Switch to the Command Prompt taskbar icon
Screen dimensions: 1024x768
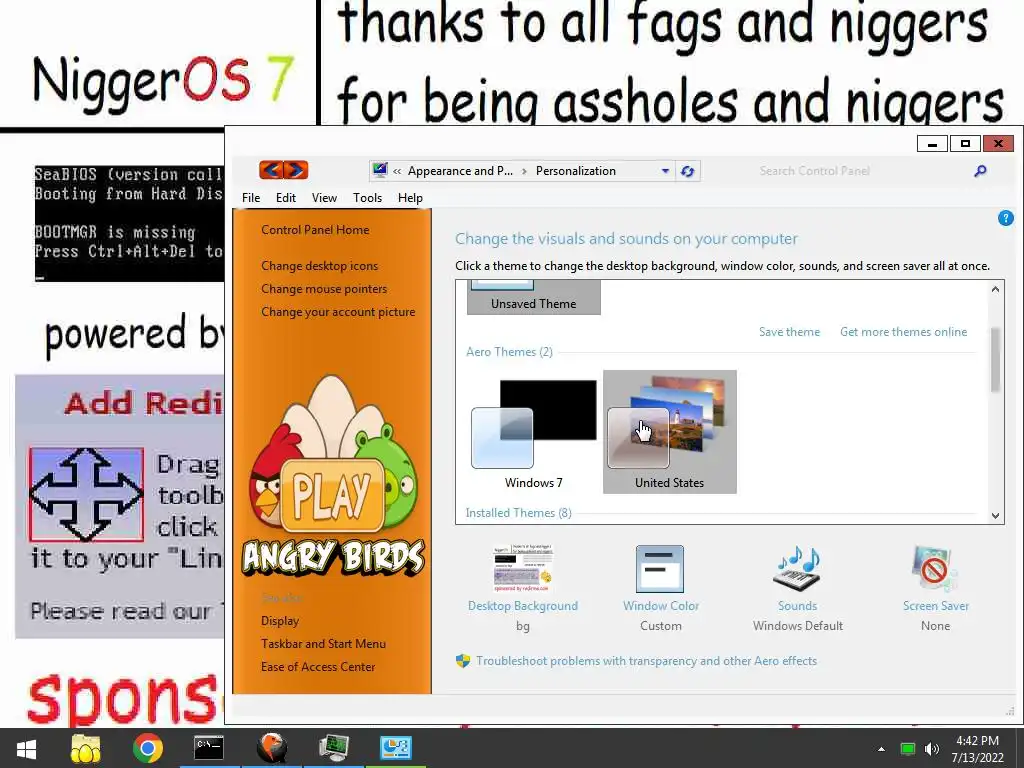coord(209,748)
